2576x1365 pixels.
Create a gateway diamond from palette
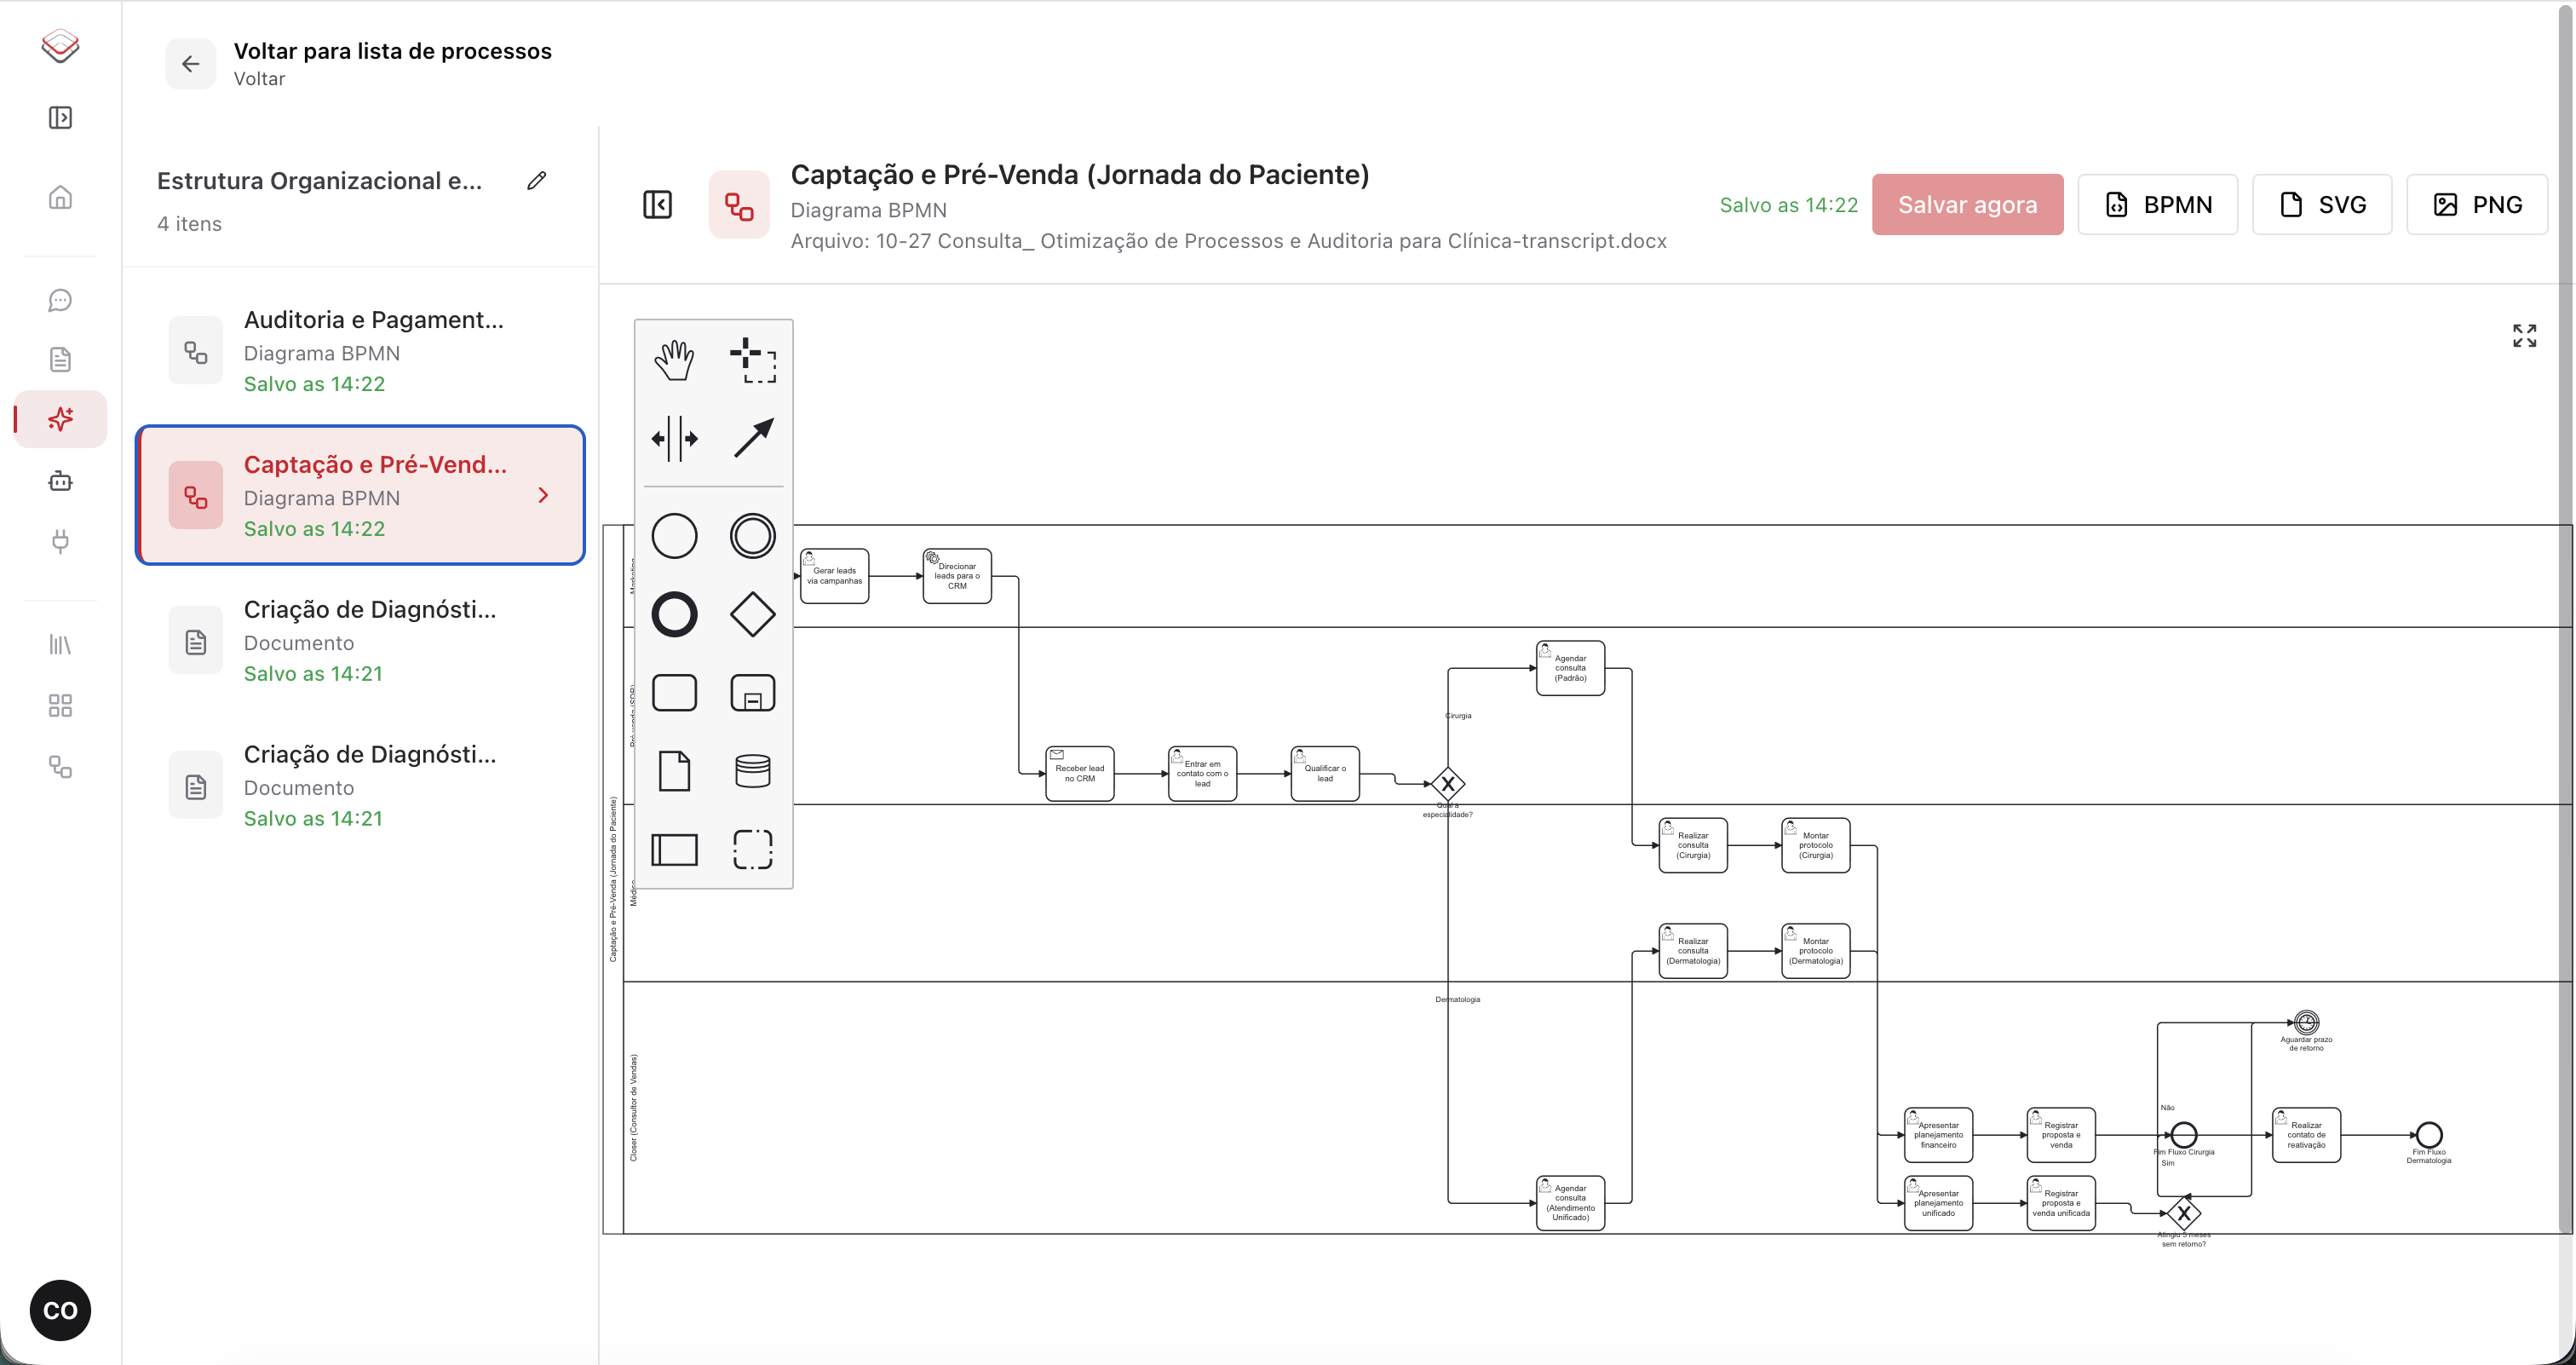(752, 614)
